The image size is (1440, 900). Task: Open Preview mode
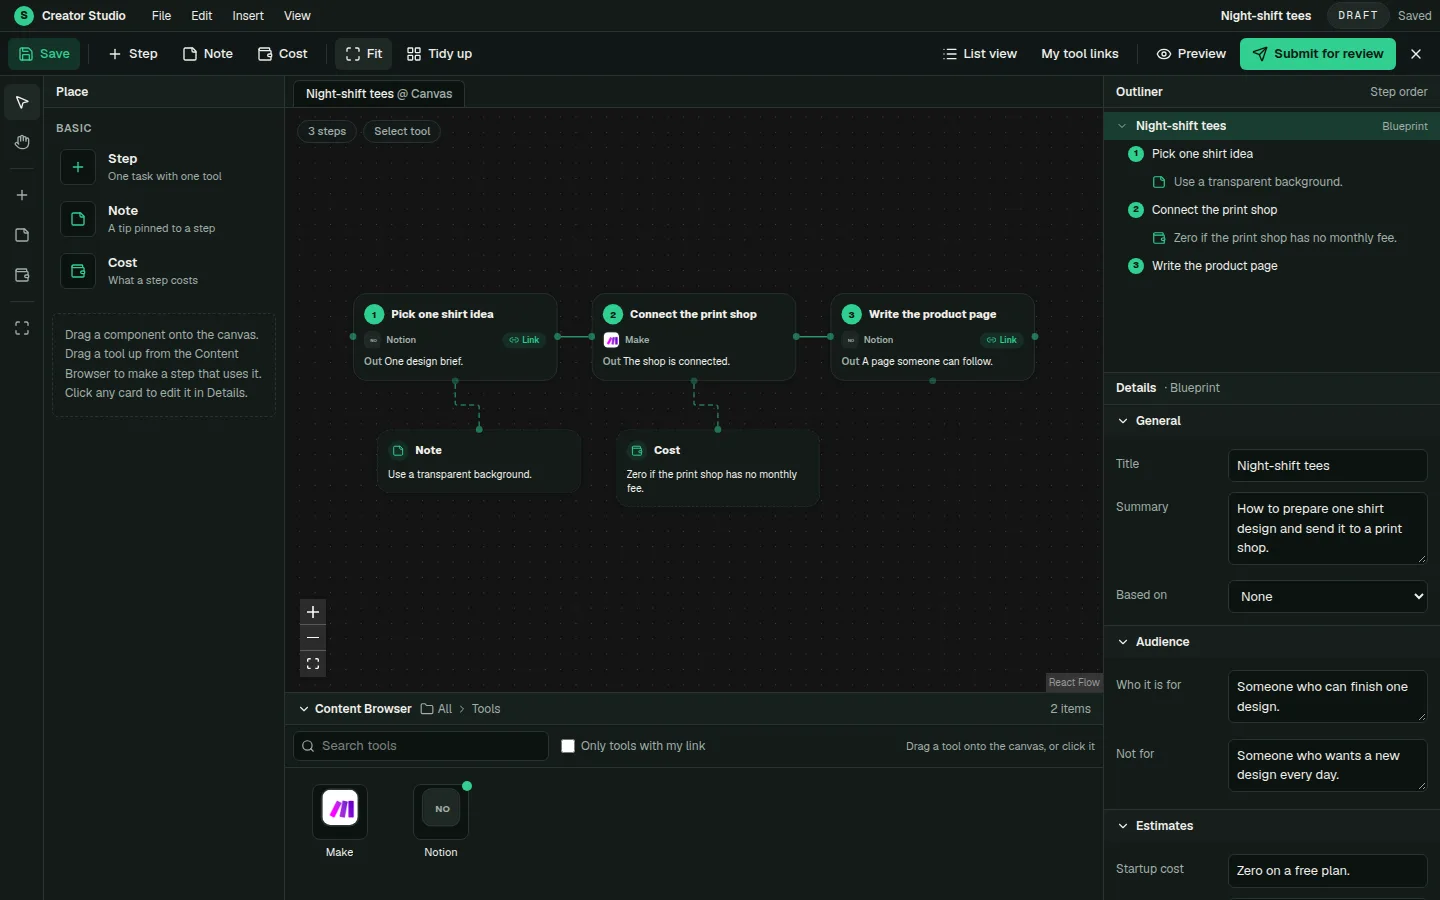click(1191, 54)
